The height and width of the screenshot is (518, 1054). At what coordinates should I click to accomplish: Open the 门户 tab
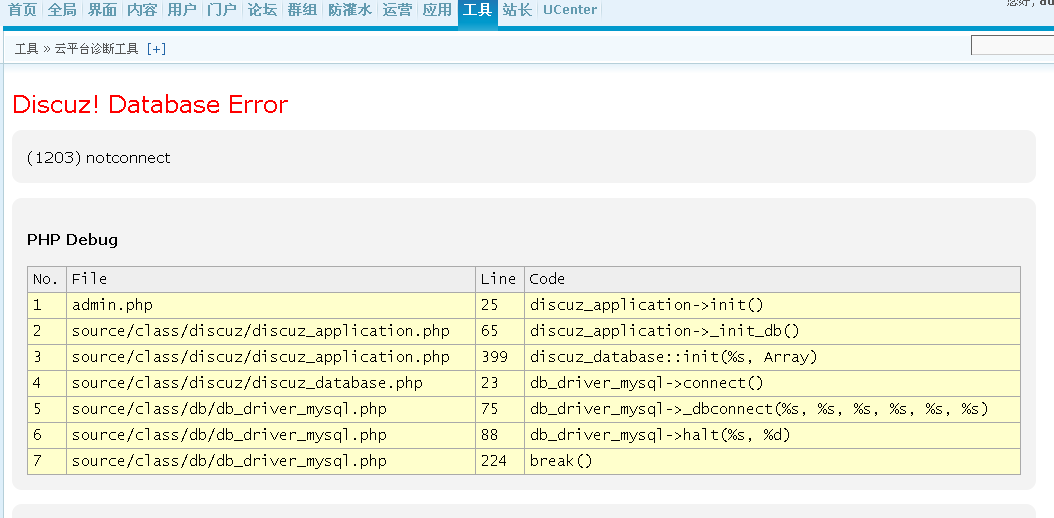point(222,10)
